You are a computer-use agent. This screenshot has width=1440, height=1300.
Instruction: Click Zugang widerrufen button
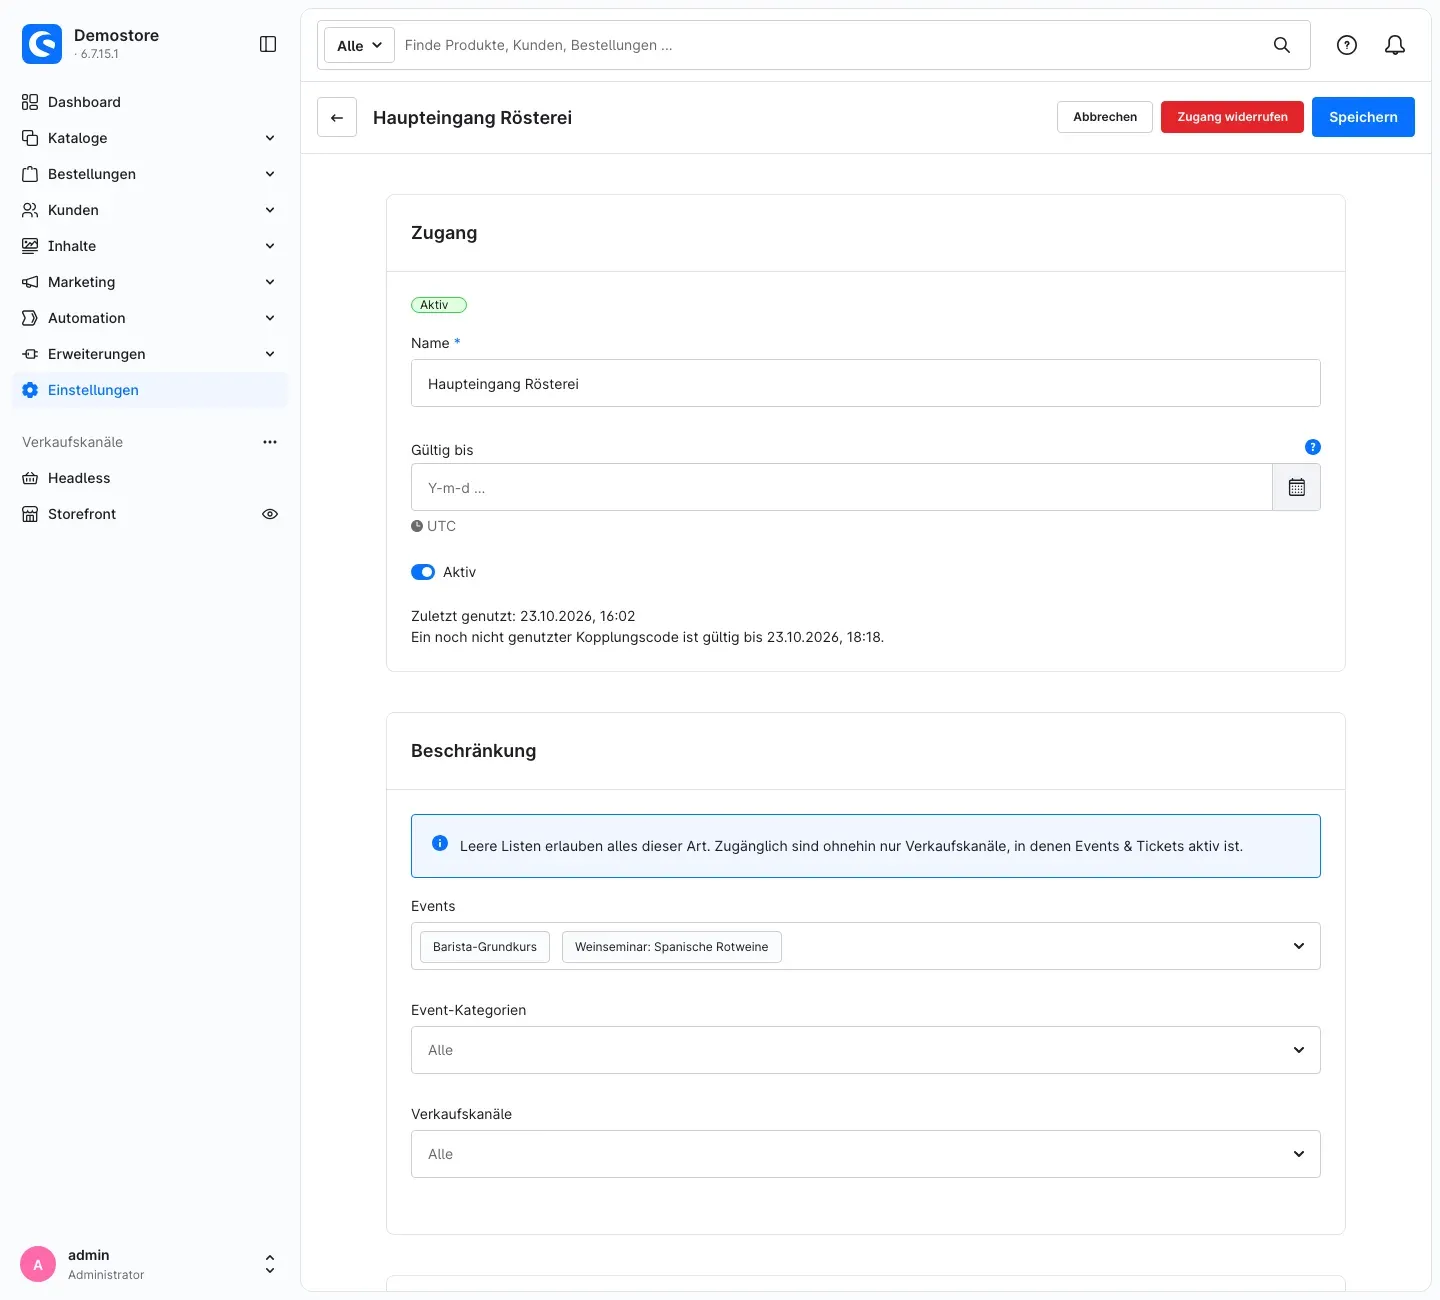tap(1232, 117)
